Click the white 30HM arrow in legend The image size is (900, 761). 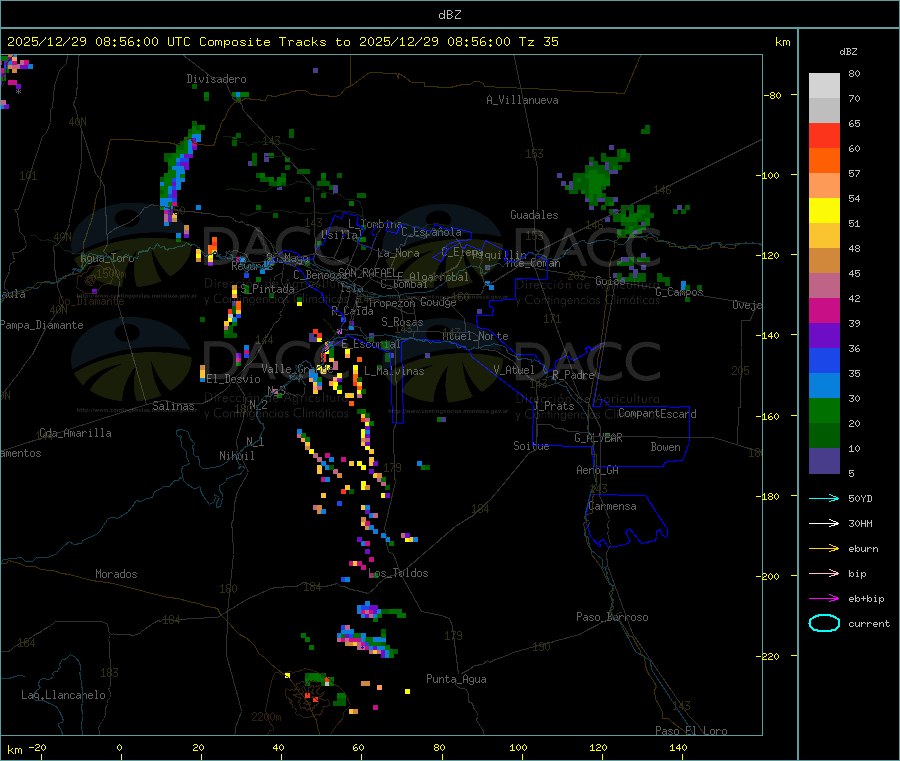tap(824, 523)
